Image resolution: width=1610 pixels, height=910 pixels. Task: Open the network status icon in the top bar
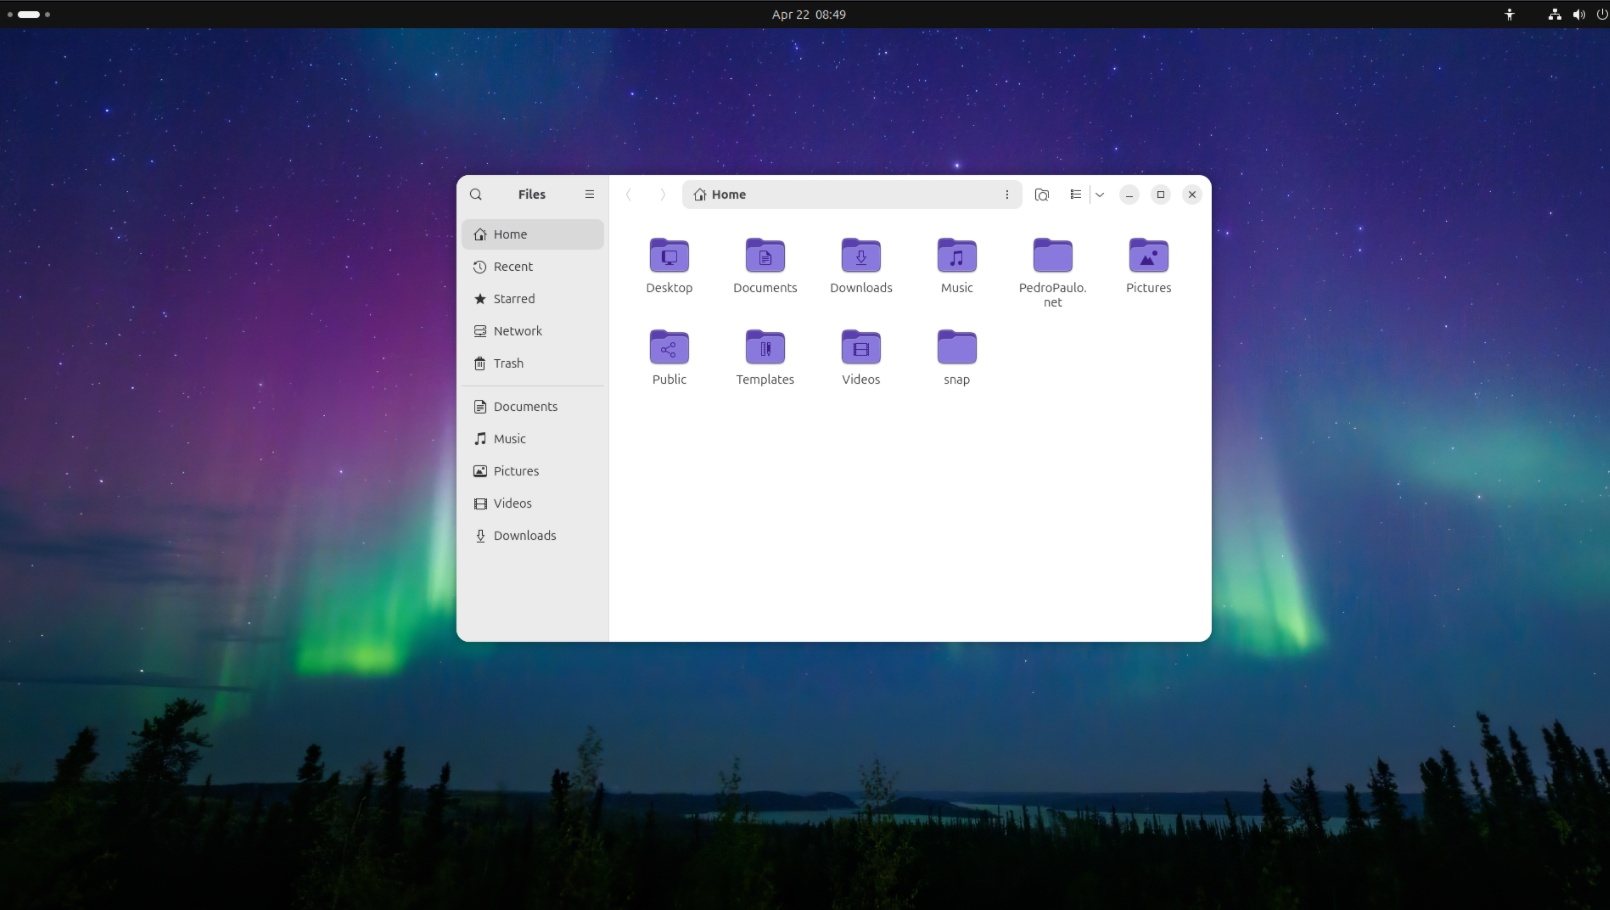pos(1553,14)
